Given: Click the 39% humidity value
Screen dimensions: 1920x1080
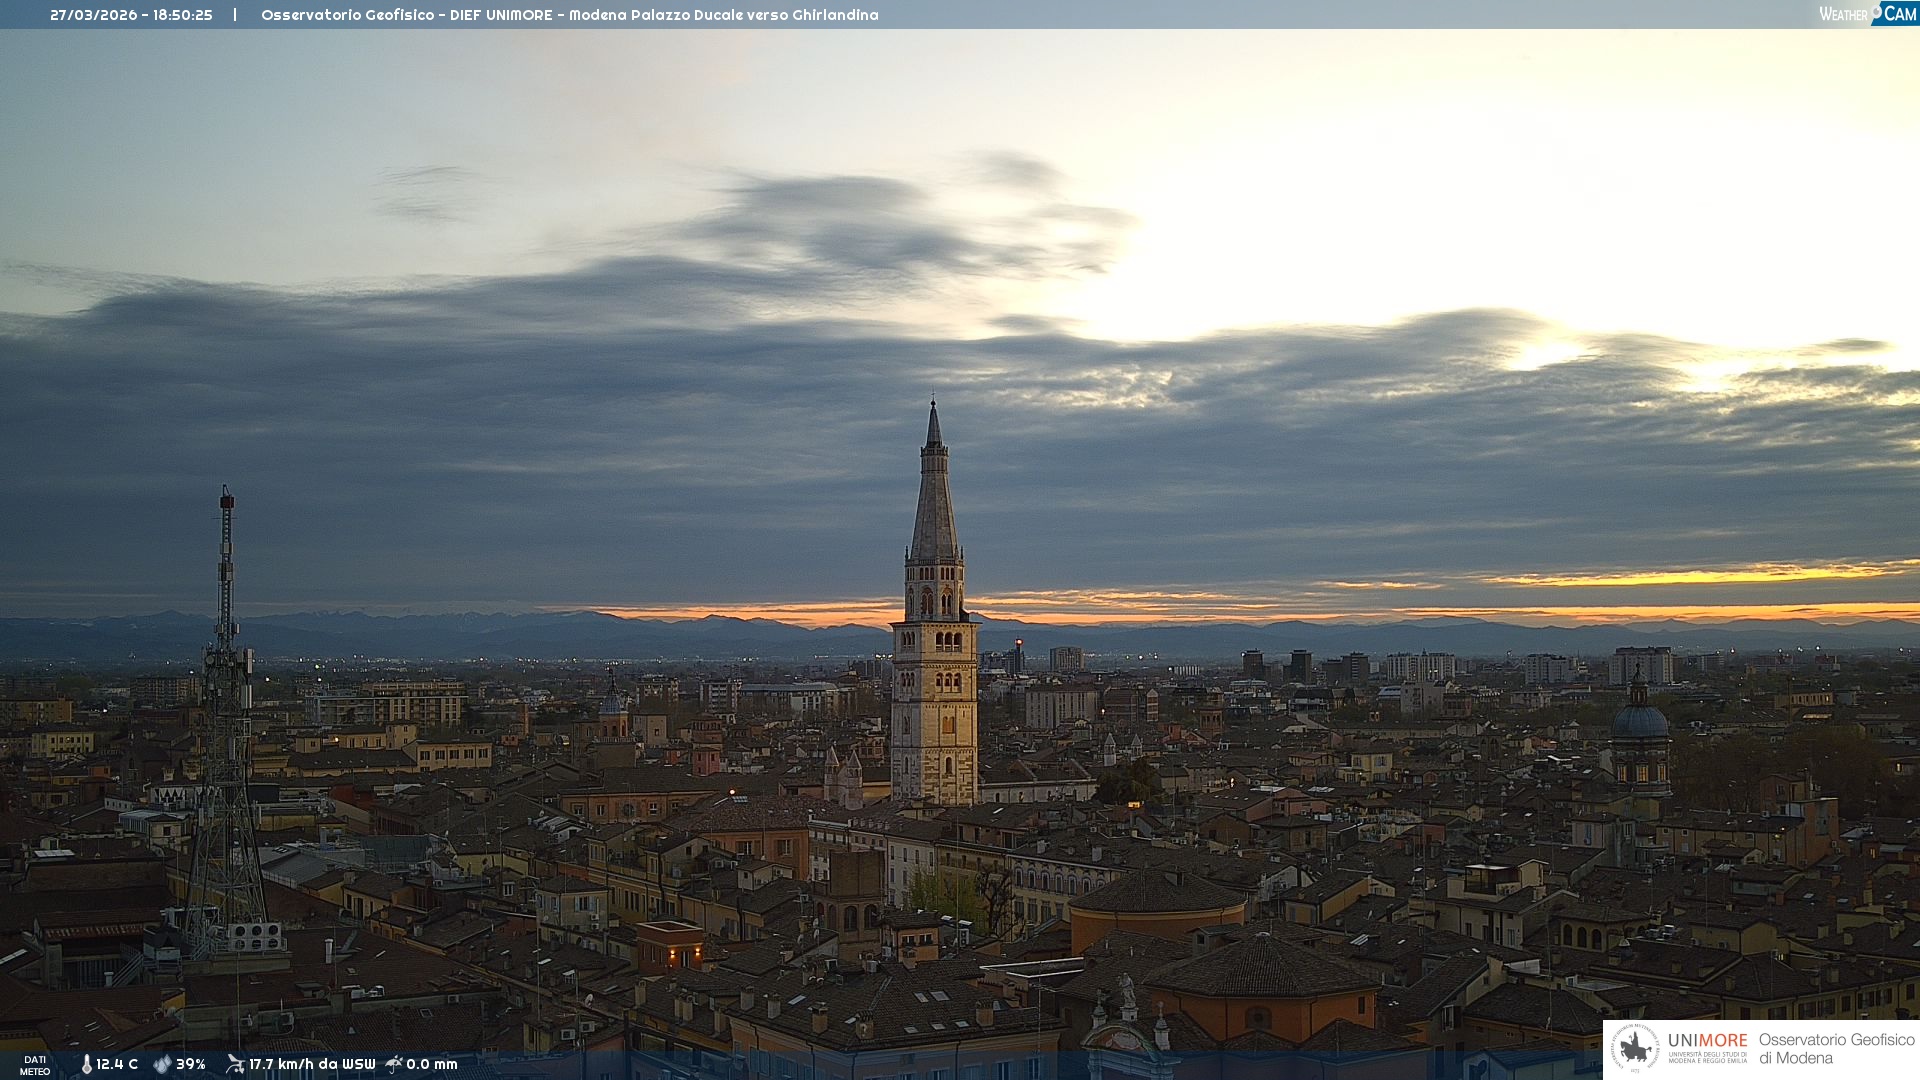Looking at the screenshot, I should tap(191, 1065).
